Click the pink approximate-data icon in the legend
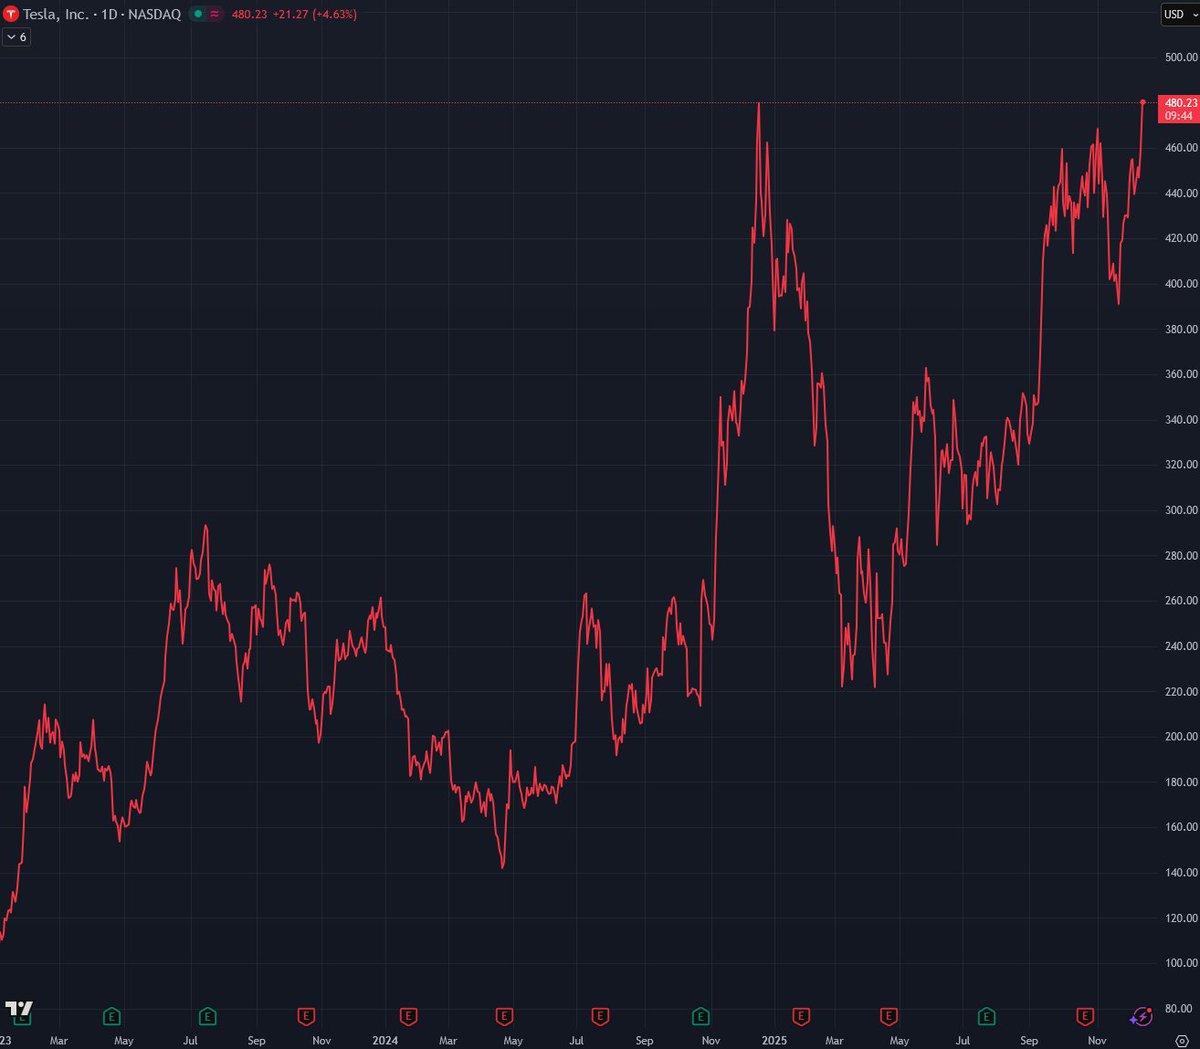 click(214, 14)
